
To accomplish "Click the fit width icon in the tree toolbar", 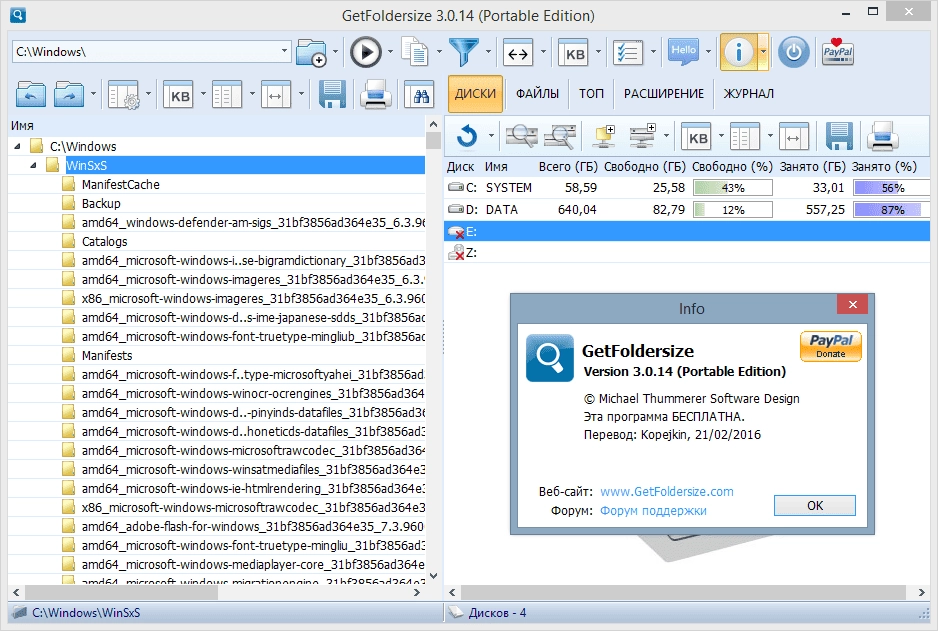I will [x=275, y=95].
